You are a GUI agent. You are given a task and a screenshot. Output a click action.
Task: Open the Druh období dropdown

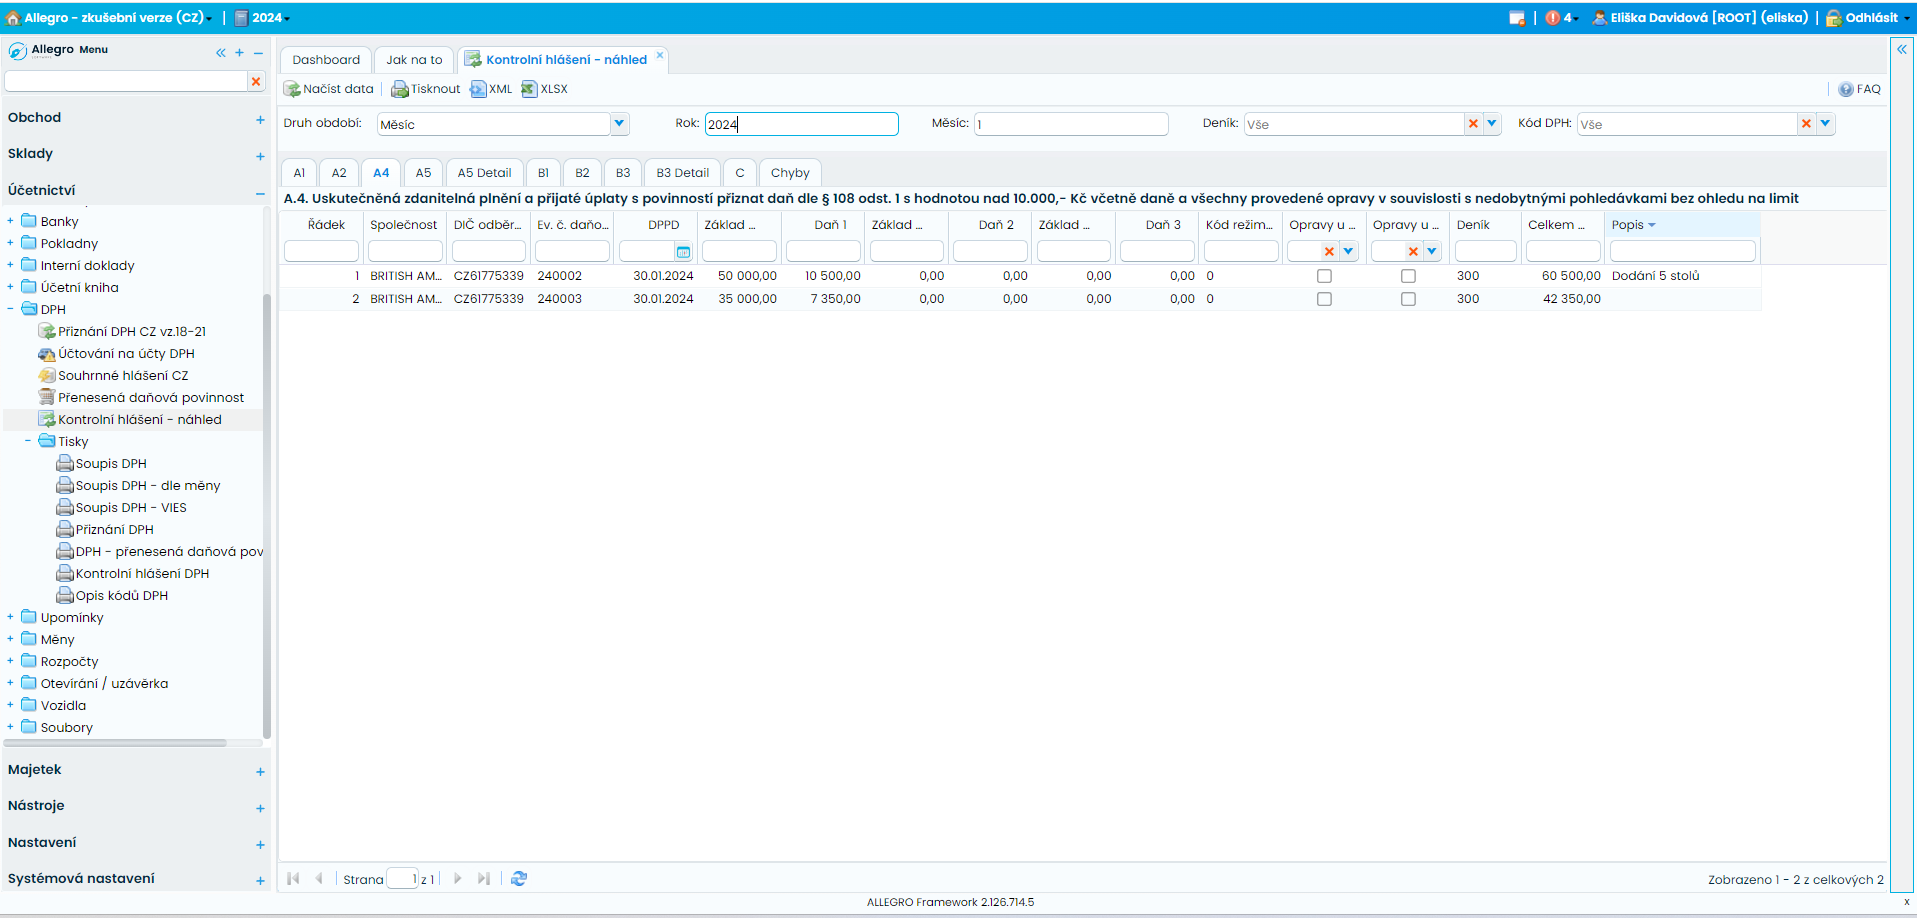(620, 124)
